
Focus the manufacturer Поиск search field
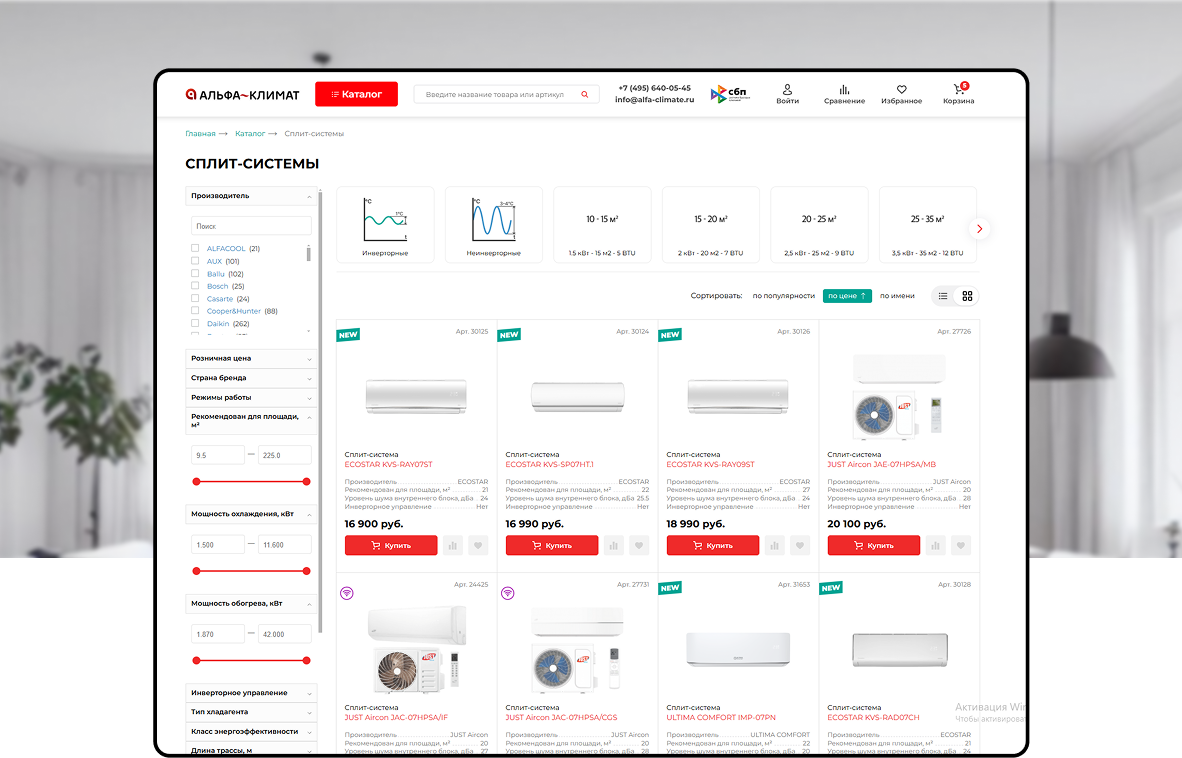tap(251, 226)
